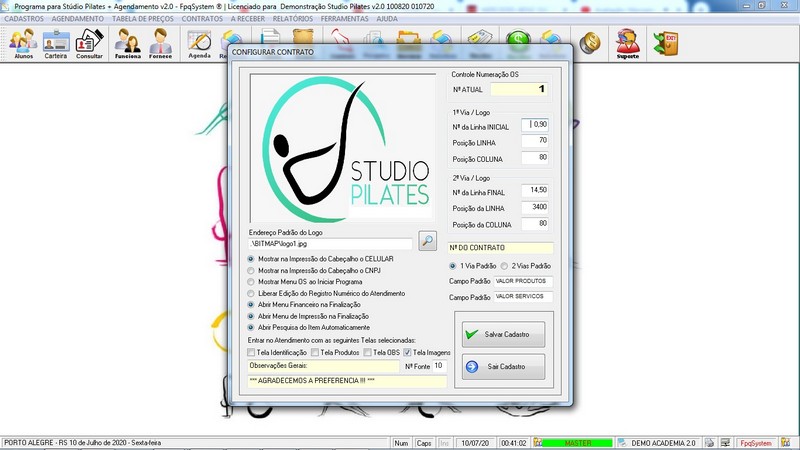Click the gold coins toolbar icon
This screenshot has height=450, width=800.
point(589,43)
